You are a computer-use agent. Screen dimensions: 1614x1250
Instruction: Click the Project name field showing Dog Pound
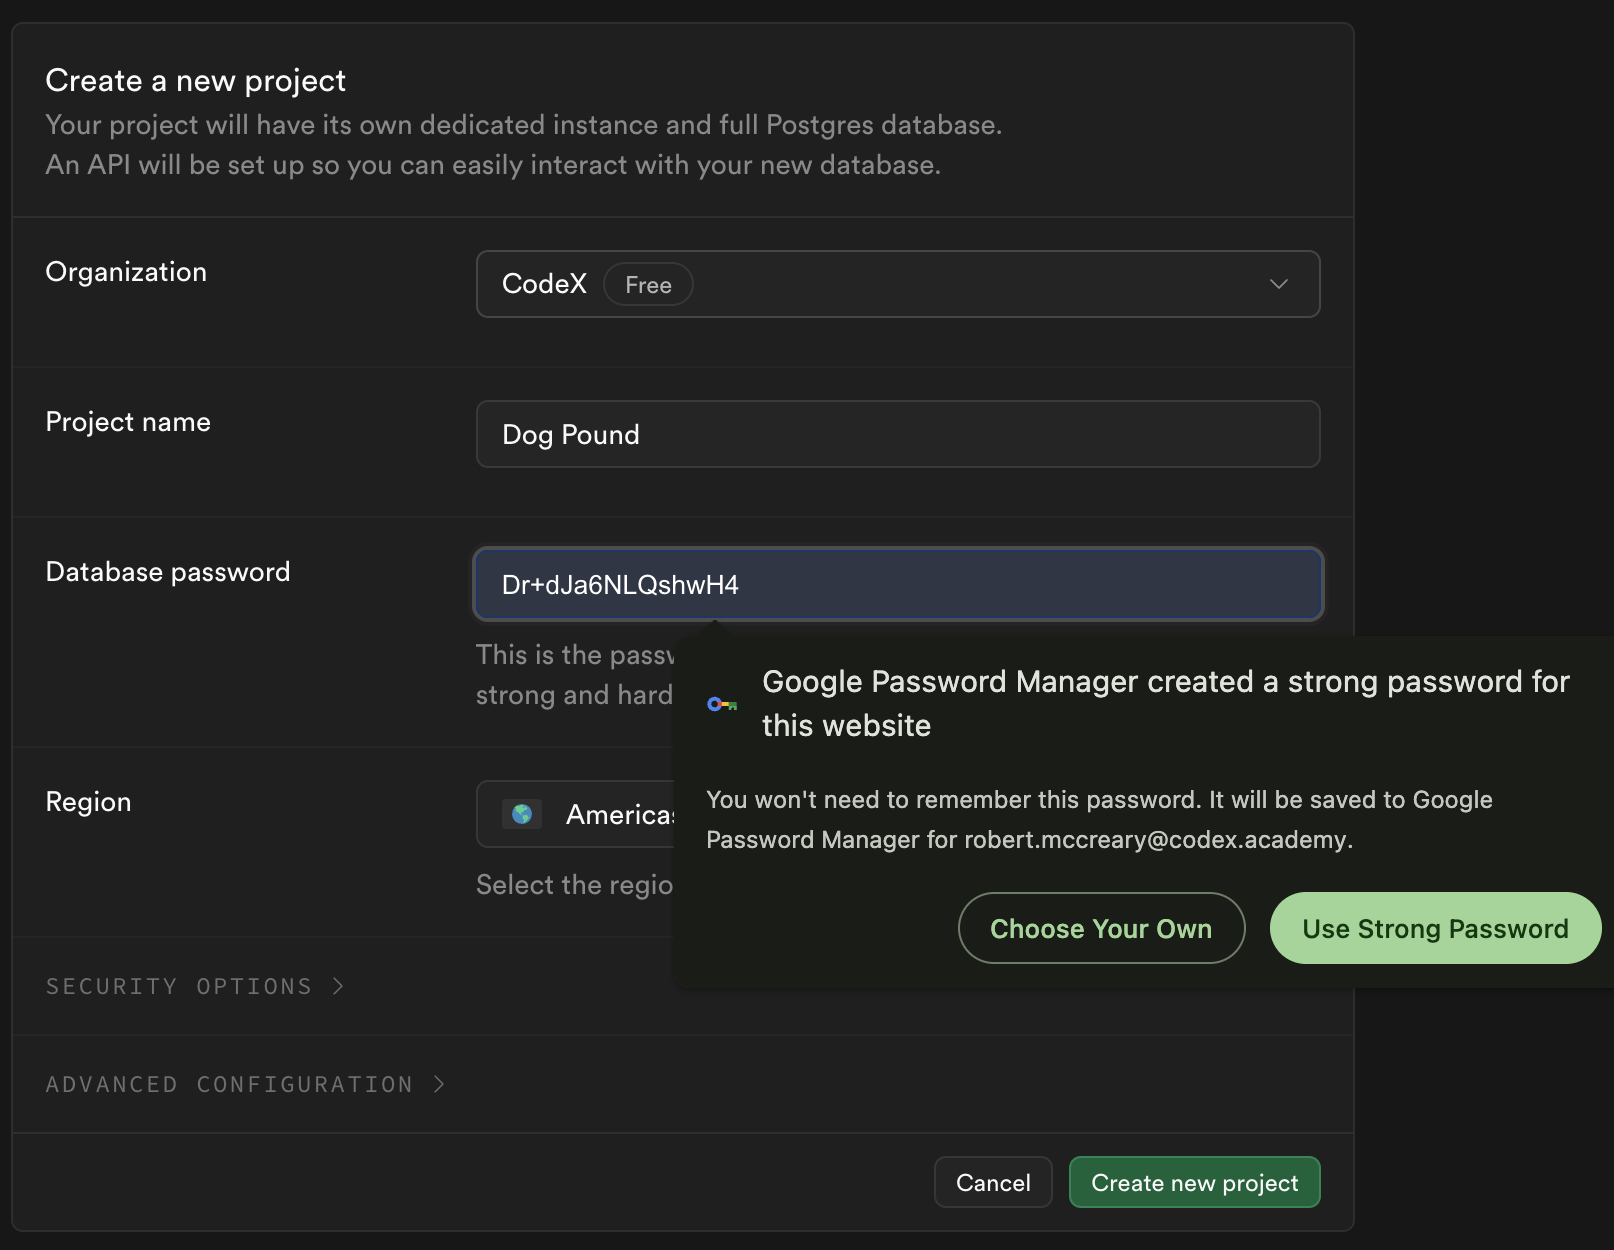pos(897,434)
